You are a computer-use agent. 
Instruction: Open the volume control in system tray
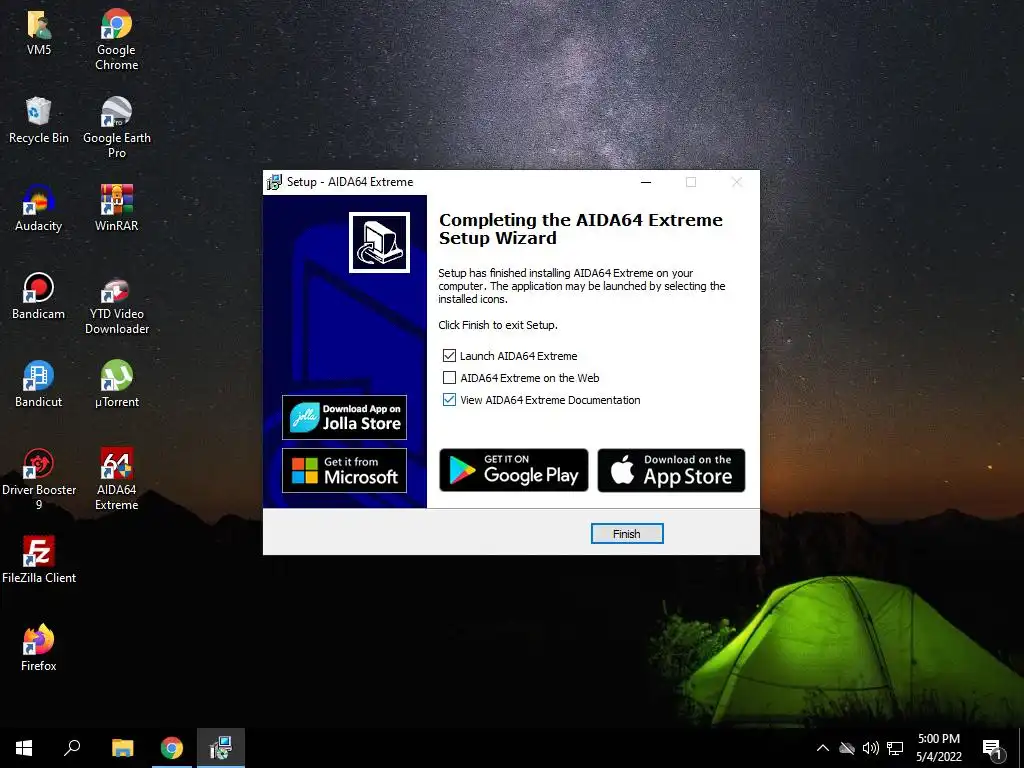click(x=871, y=748)
